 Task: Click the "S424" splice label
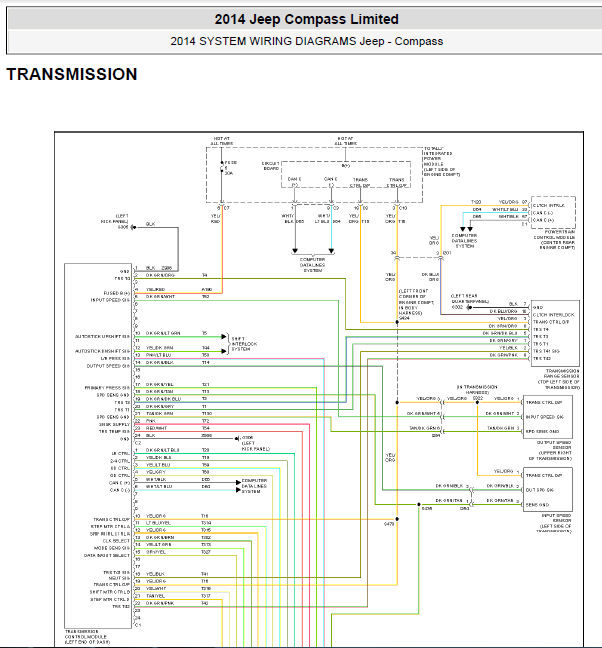click(404, 318)
